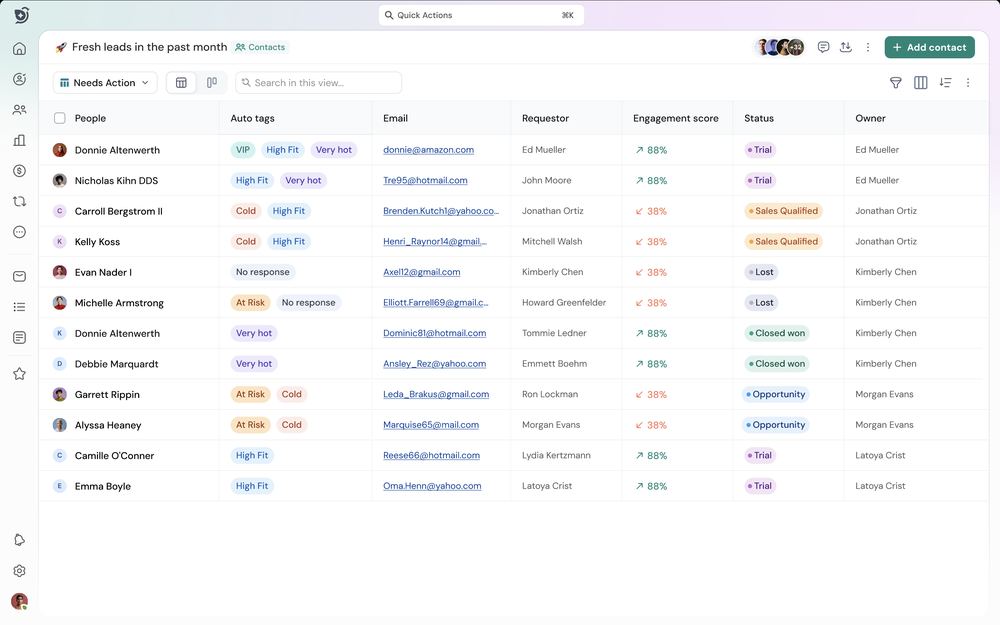Click the user avatar at sidebar bottom
Screen dimensions: 1000x625
pyautogui.click(x=20, y=601)
